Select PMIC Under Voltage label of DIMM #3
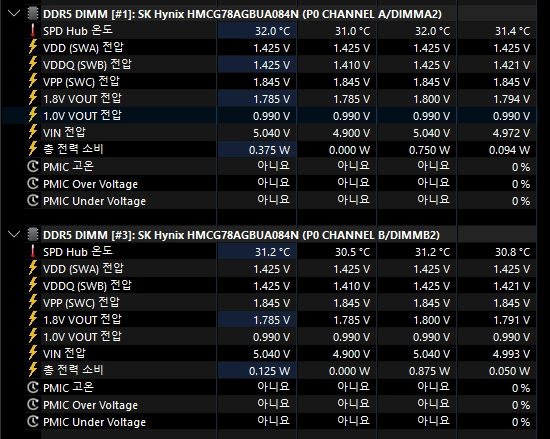550x439 pixels. pyautogui.click(x=94, y=422)
